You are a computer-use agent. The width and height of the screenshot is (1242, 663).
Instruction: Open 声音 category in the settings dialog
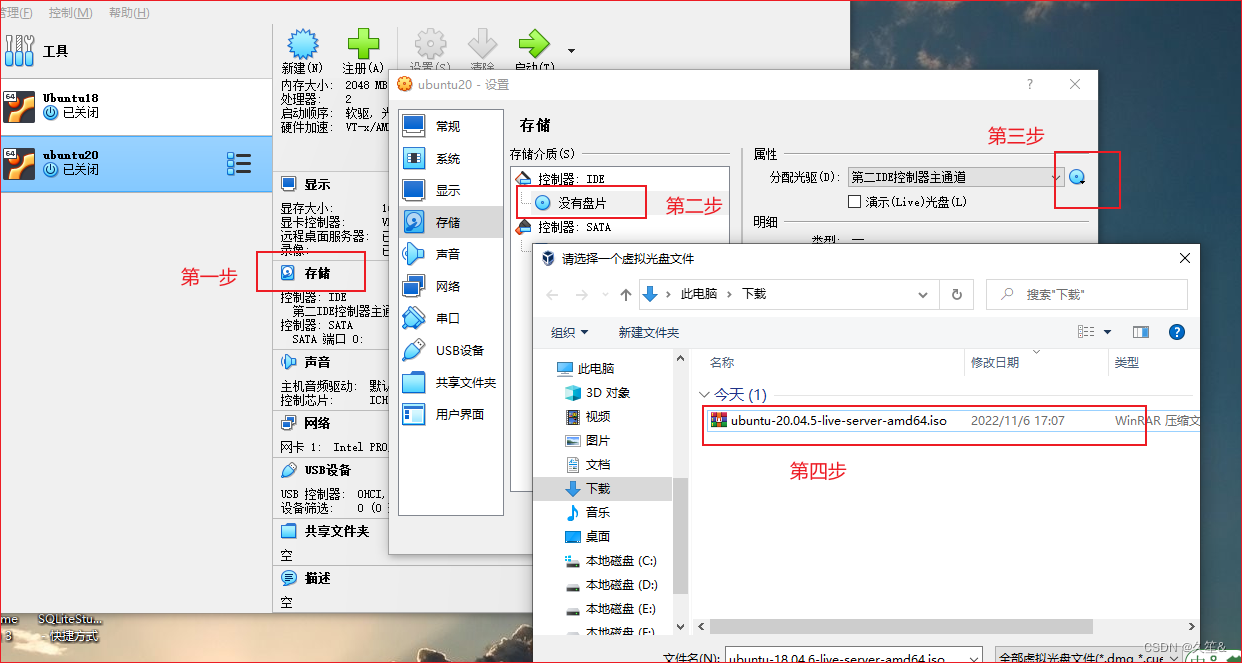(450, 254)
